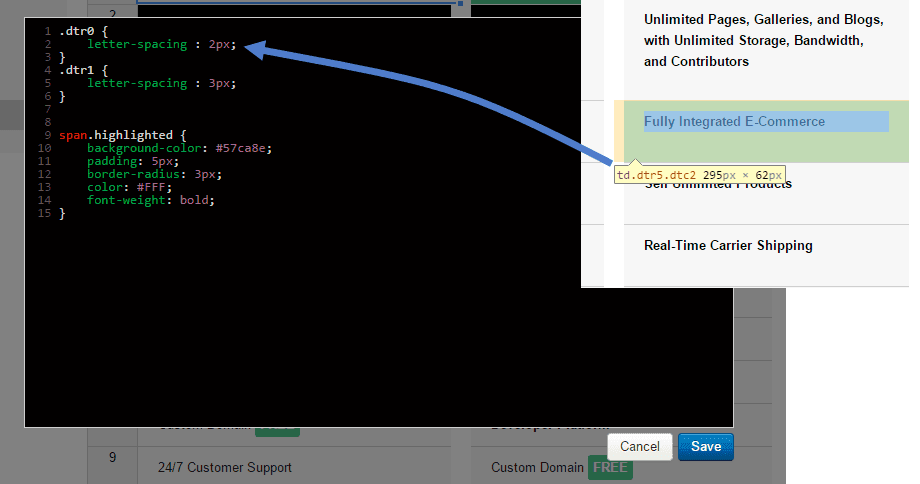This screenshot has height=484, width=920.
Task: Click the Save button
Action: (x=705, y=446)
